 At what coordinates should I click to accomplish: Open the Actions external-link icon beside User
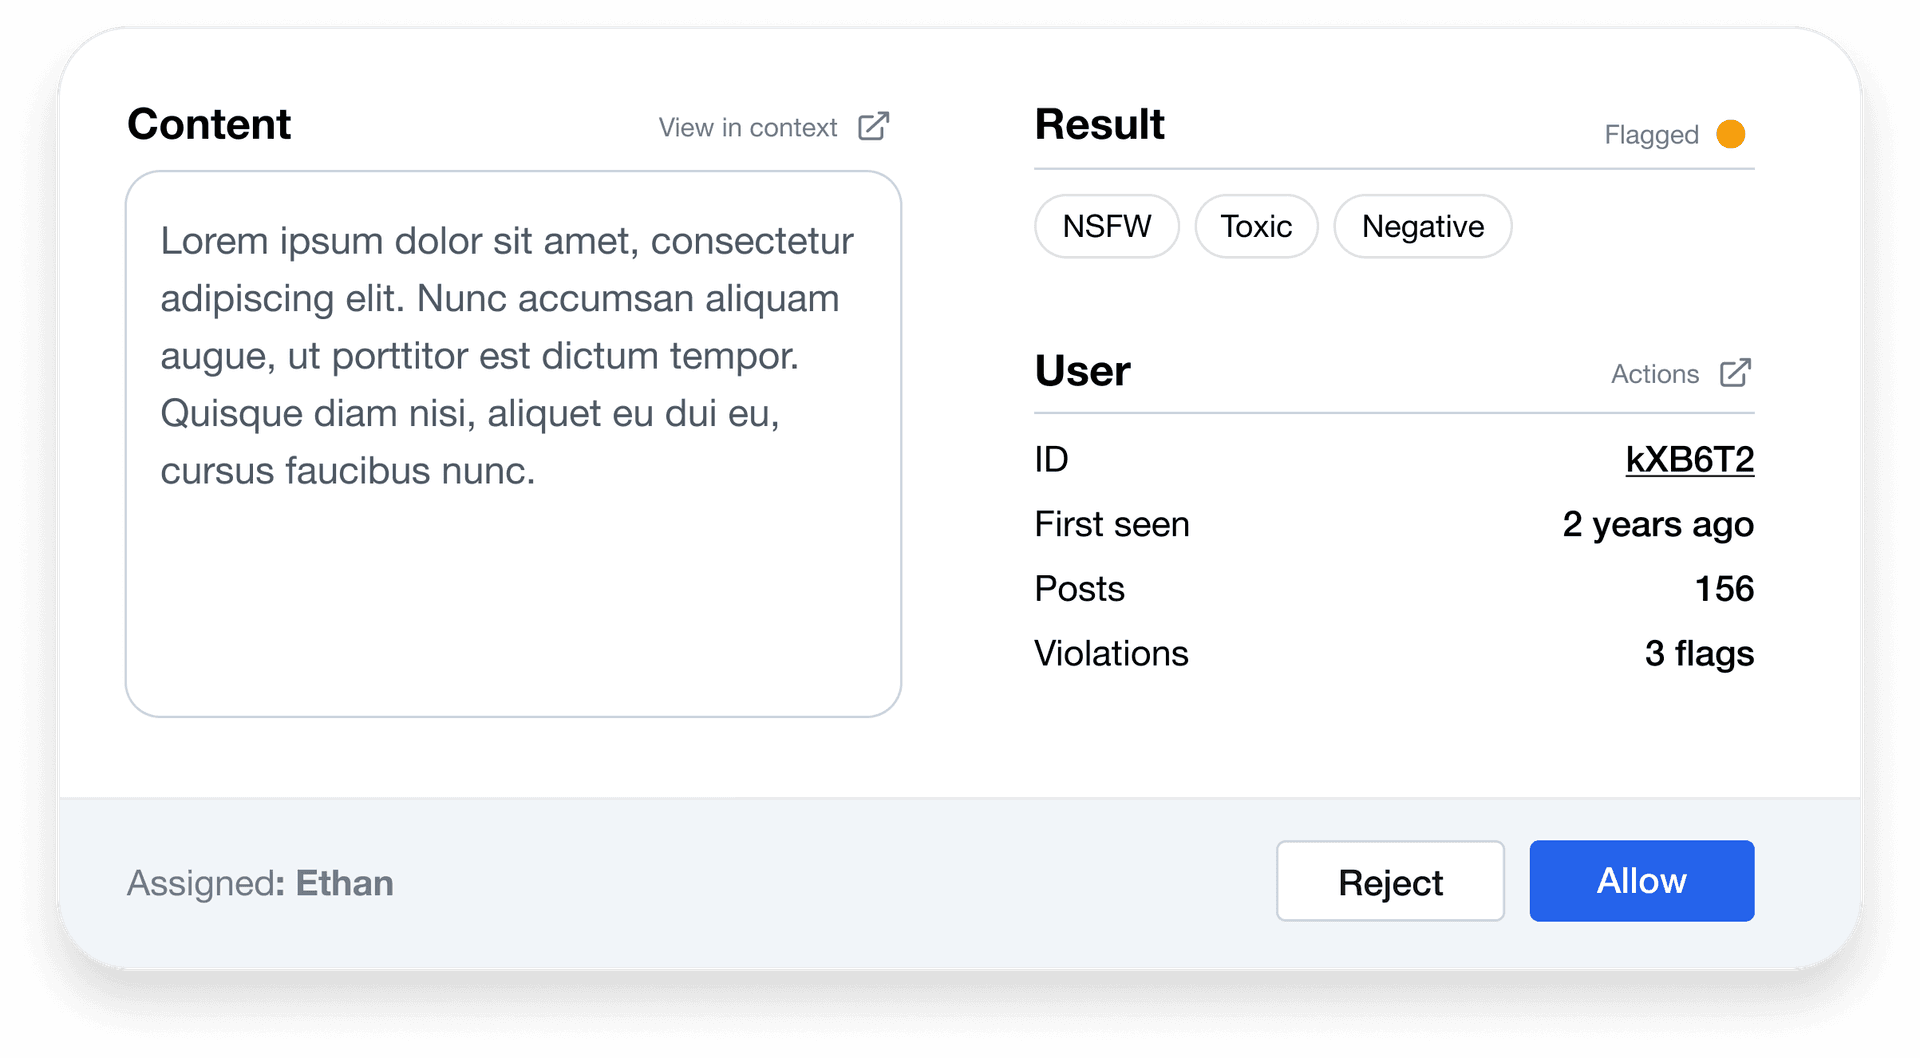click(1737, 371)
